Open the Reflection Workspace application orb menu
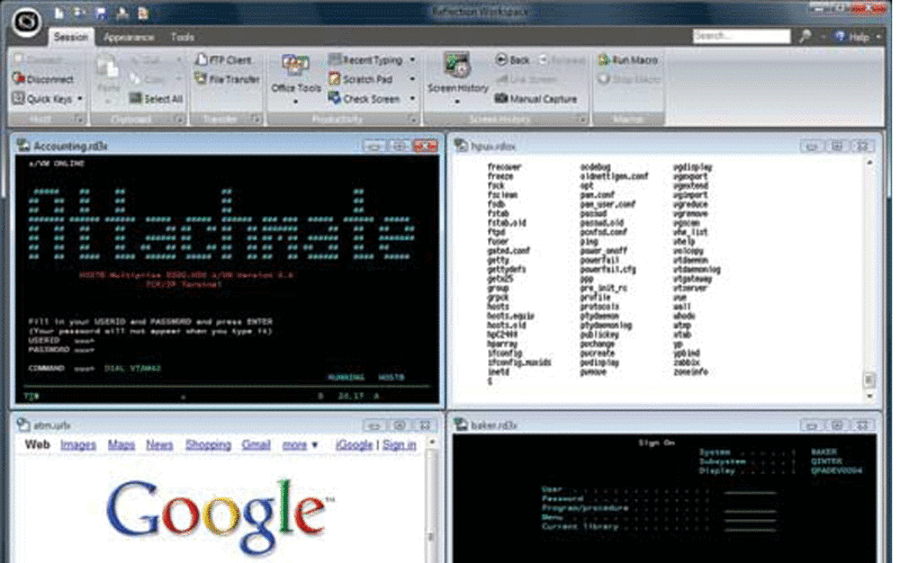This screenshot has height=563, width=900. (x=26, y=21)
